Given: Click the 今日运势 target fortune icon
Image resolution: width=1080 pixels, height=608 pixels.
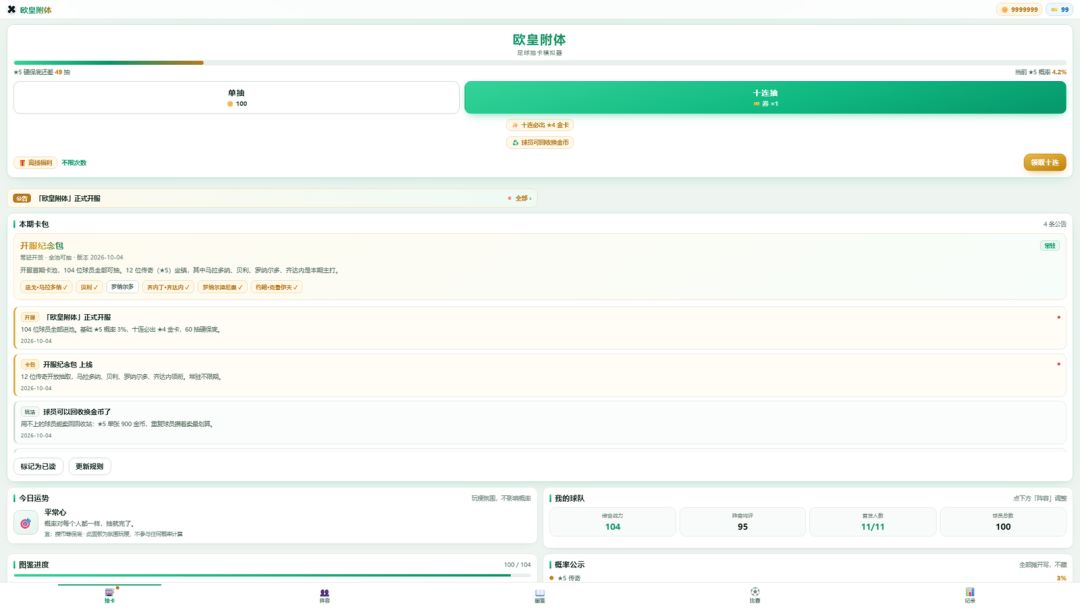Looking at the screenshot, I should pos(25,523).
